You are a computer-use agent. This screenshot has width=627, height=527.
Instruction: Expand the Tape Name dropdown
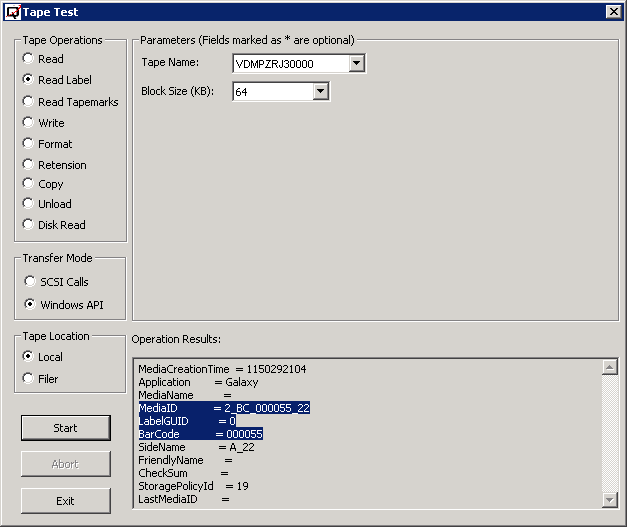[x=357, y=64]
